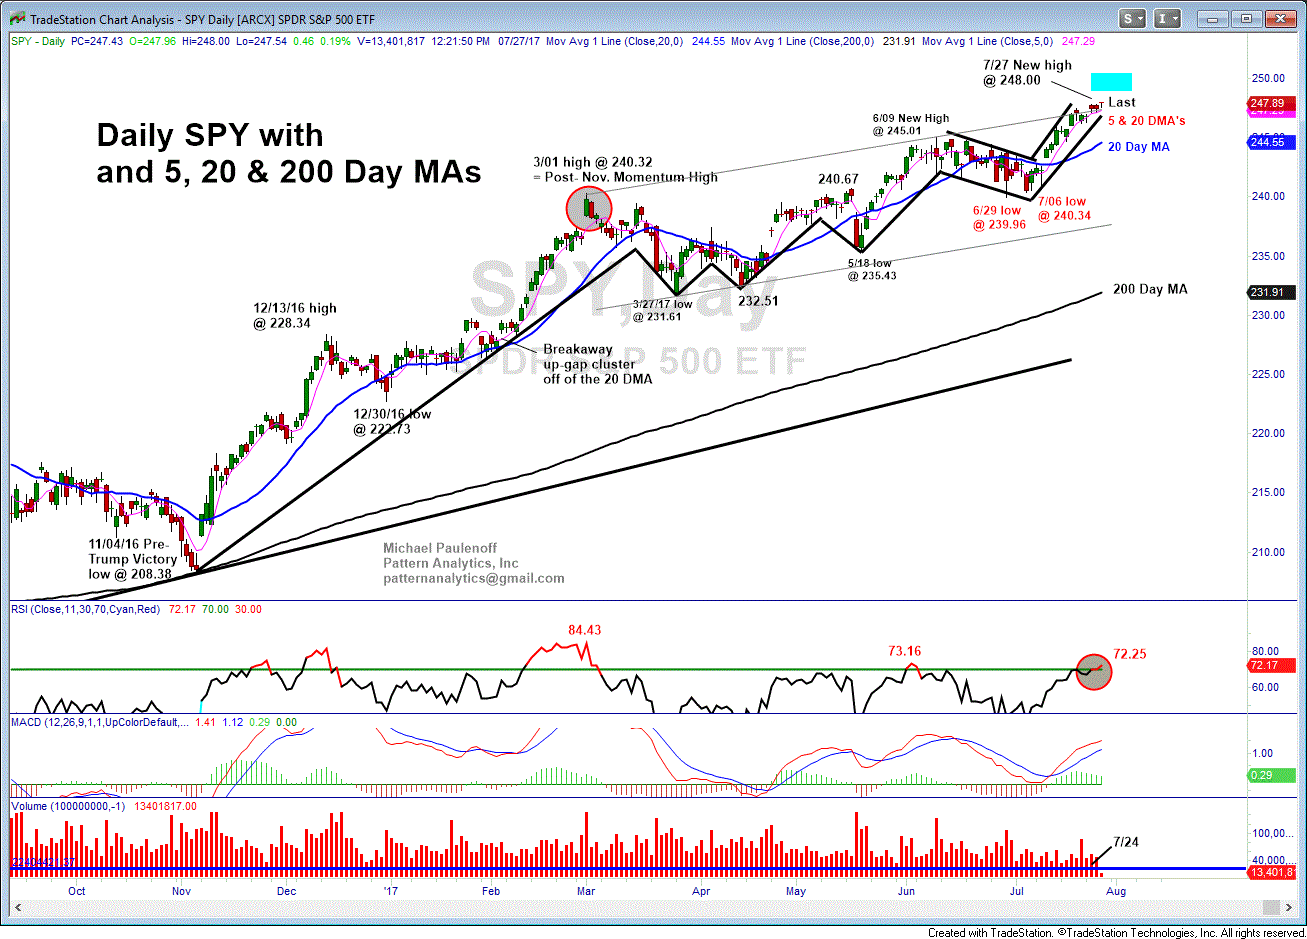This screenshot has width=1307, height=939.
Task: Open the I interval-link dropdown in title bar
Action: click(1166, 18)
